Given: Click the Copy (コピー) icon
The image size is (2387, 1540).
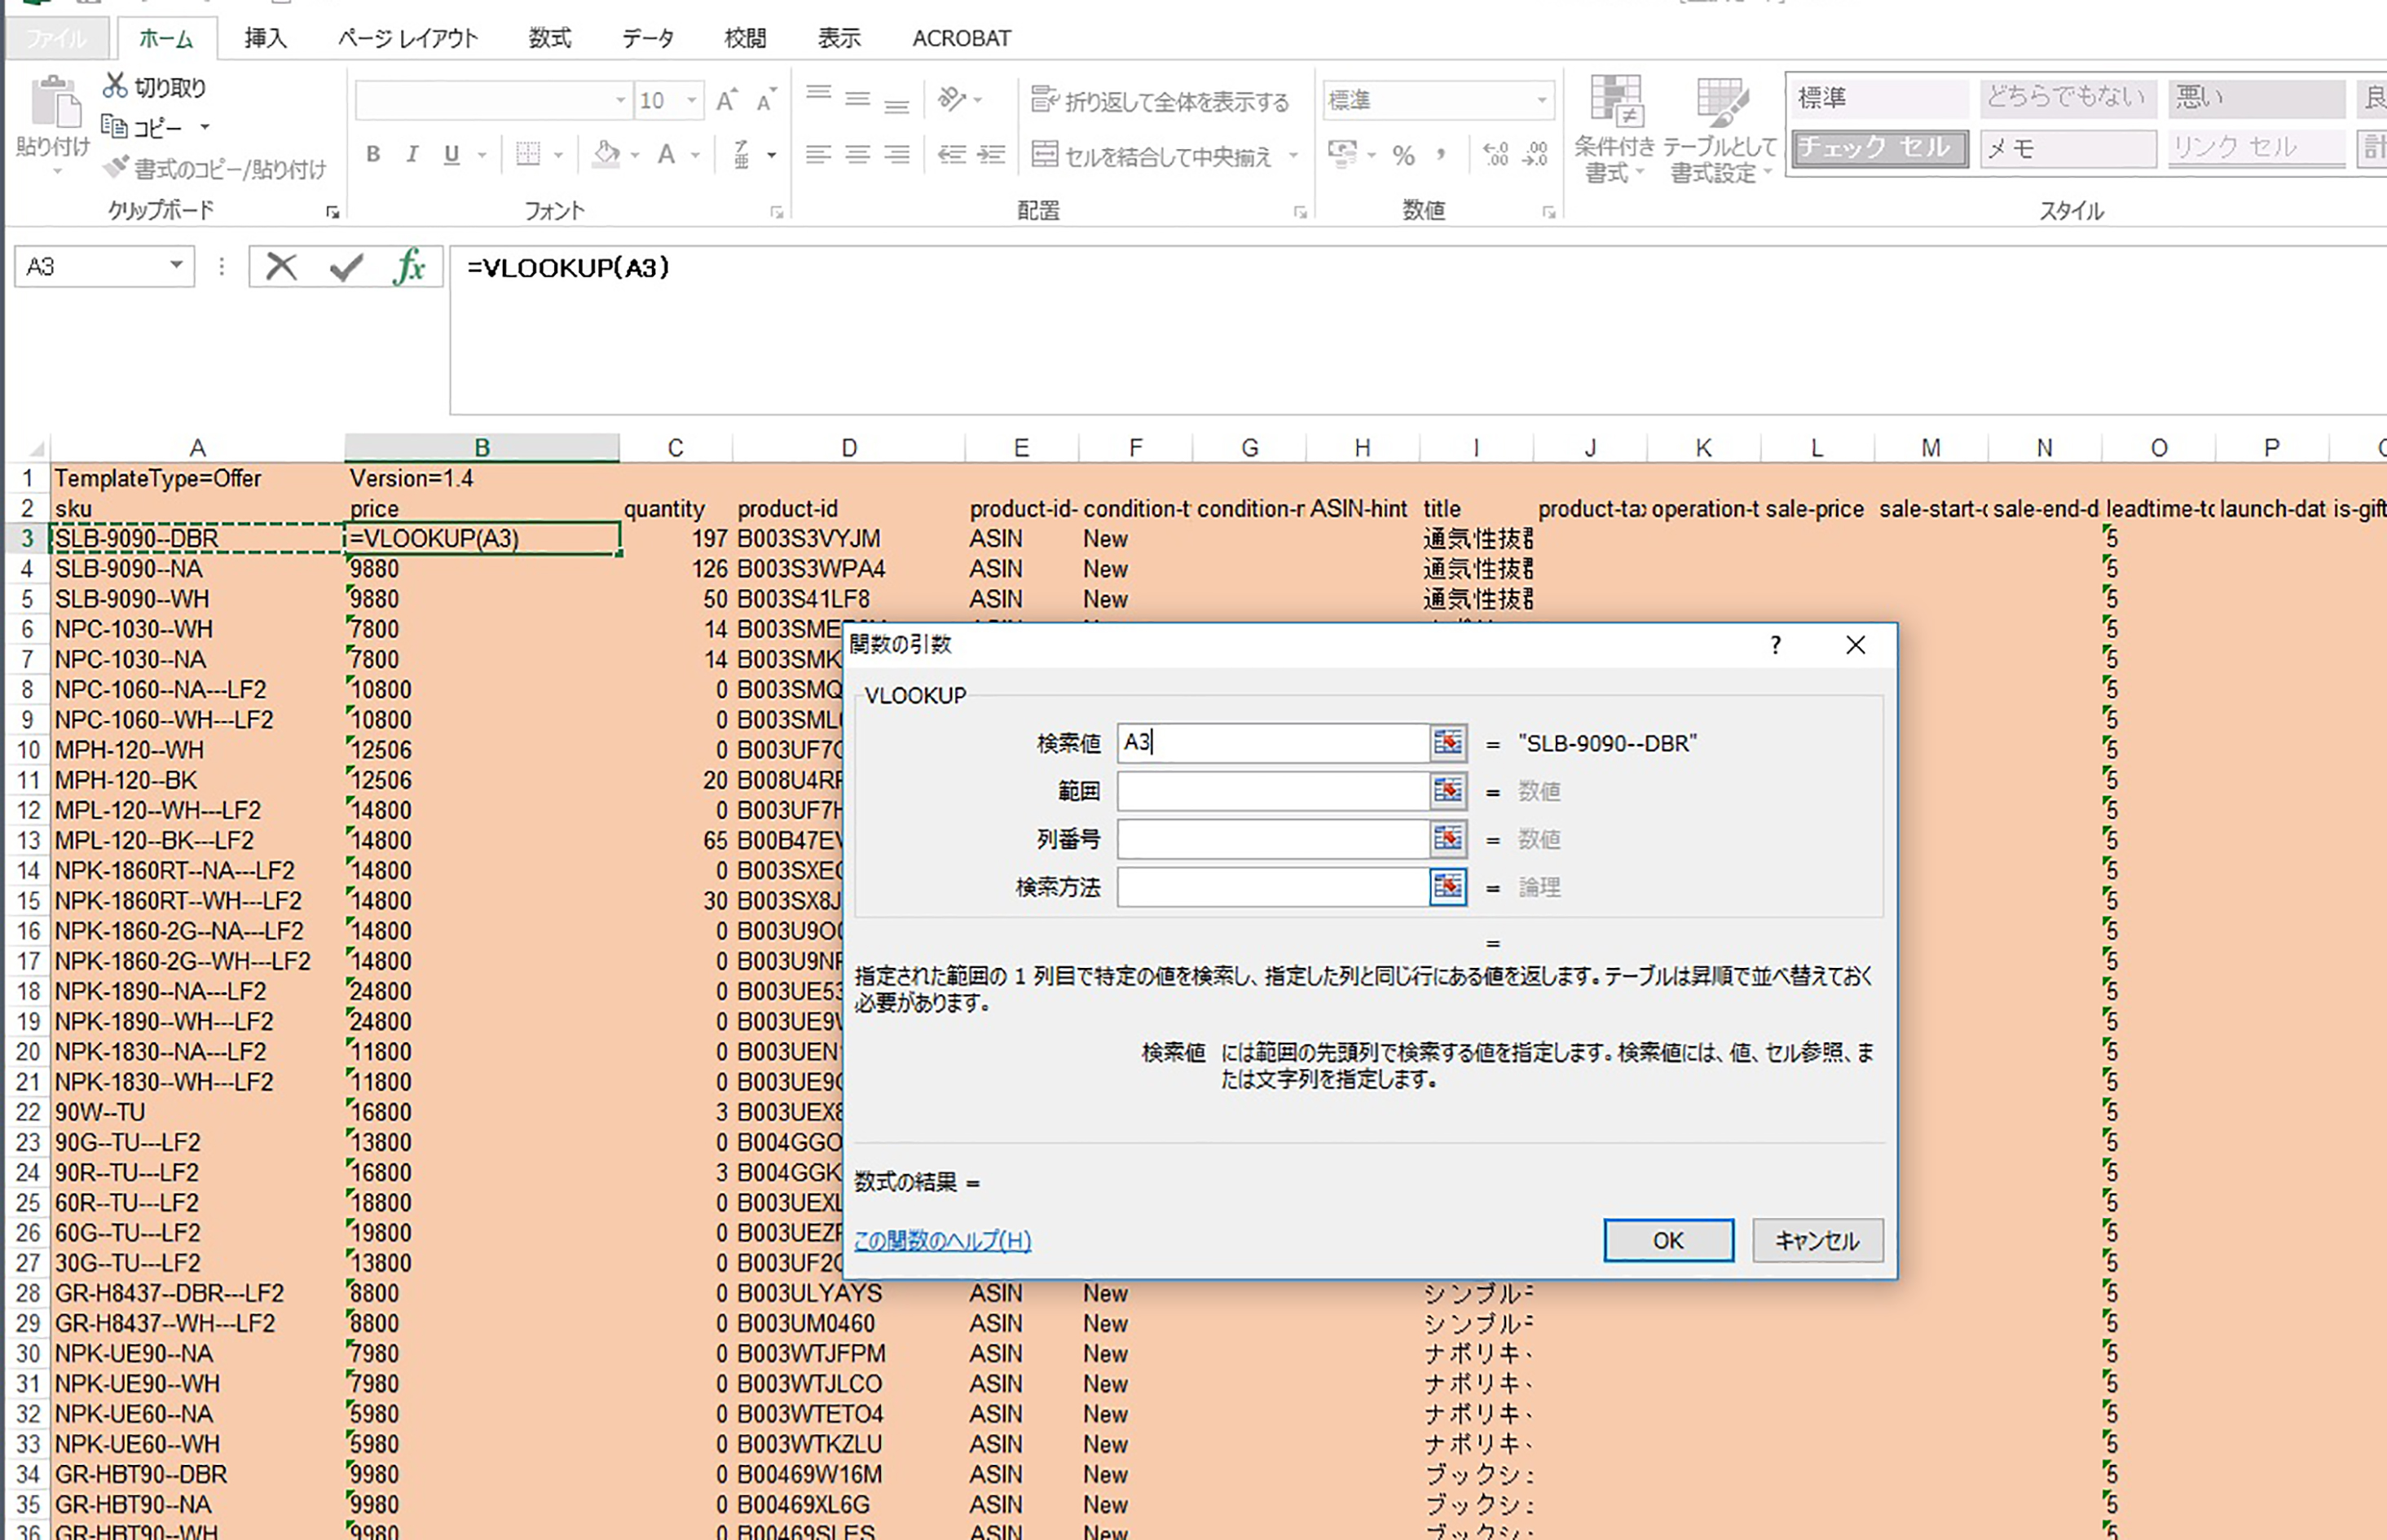Looking at the screenshot, I should [x=114, y=127].
